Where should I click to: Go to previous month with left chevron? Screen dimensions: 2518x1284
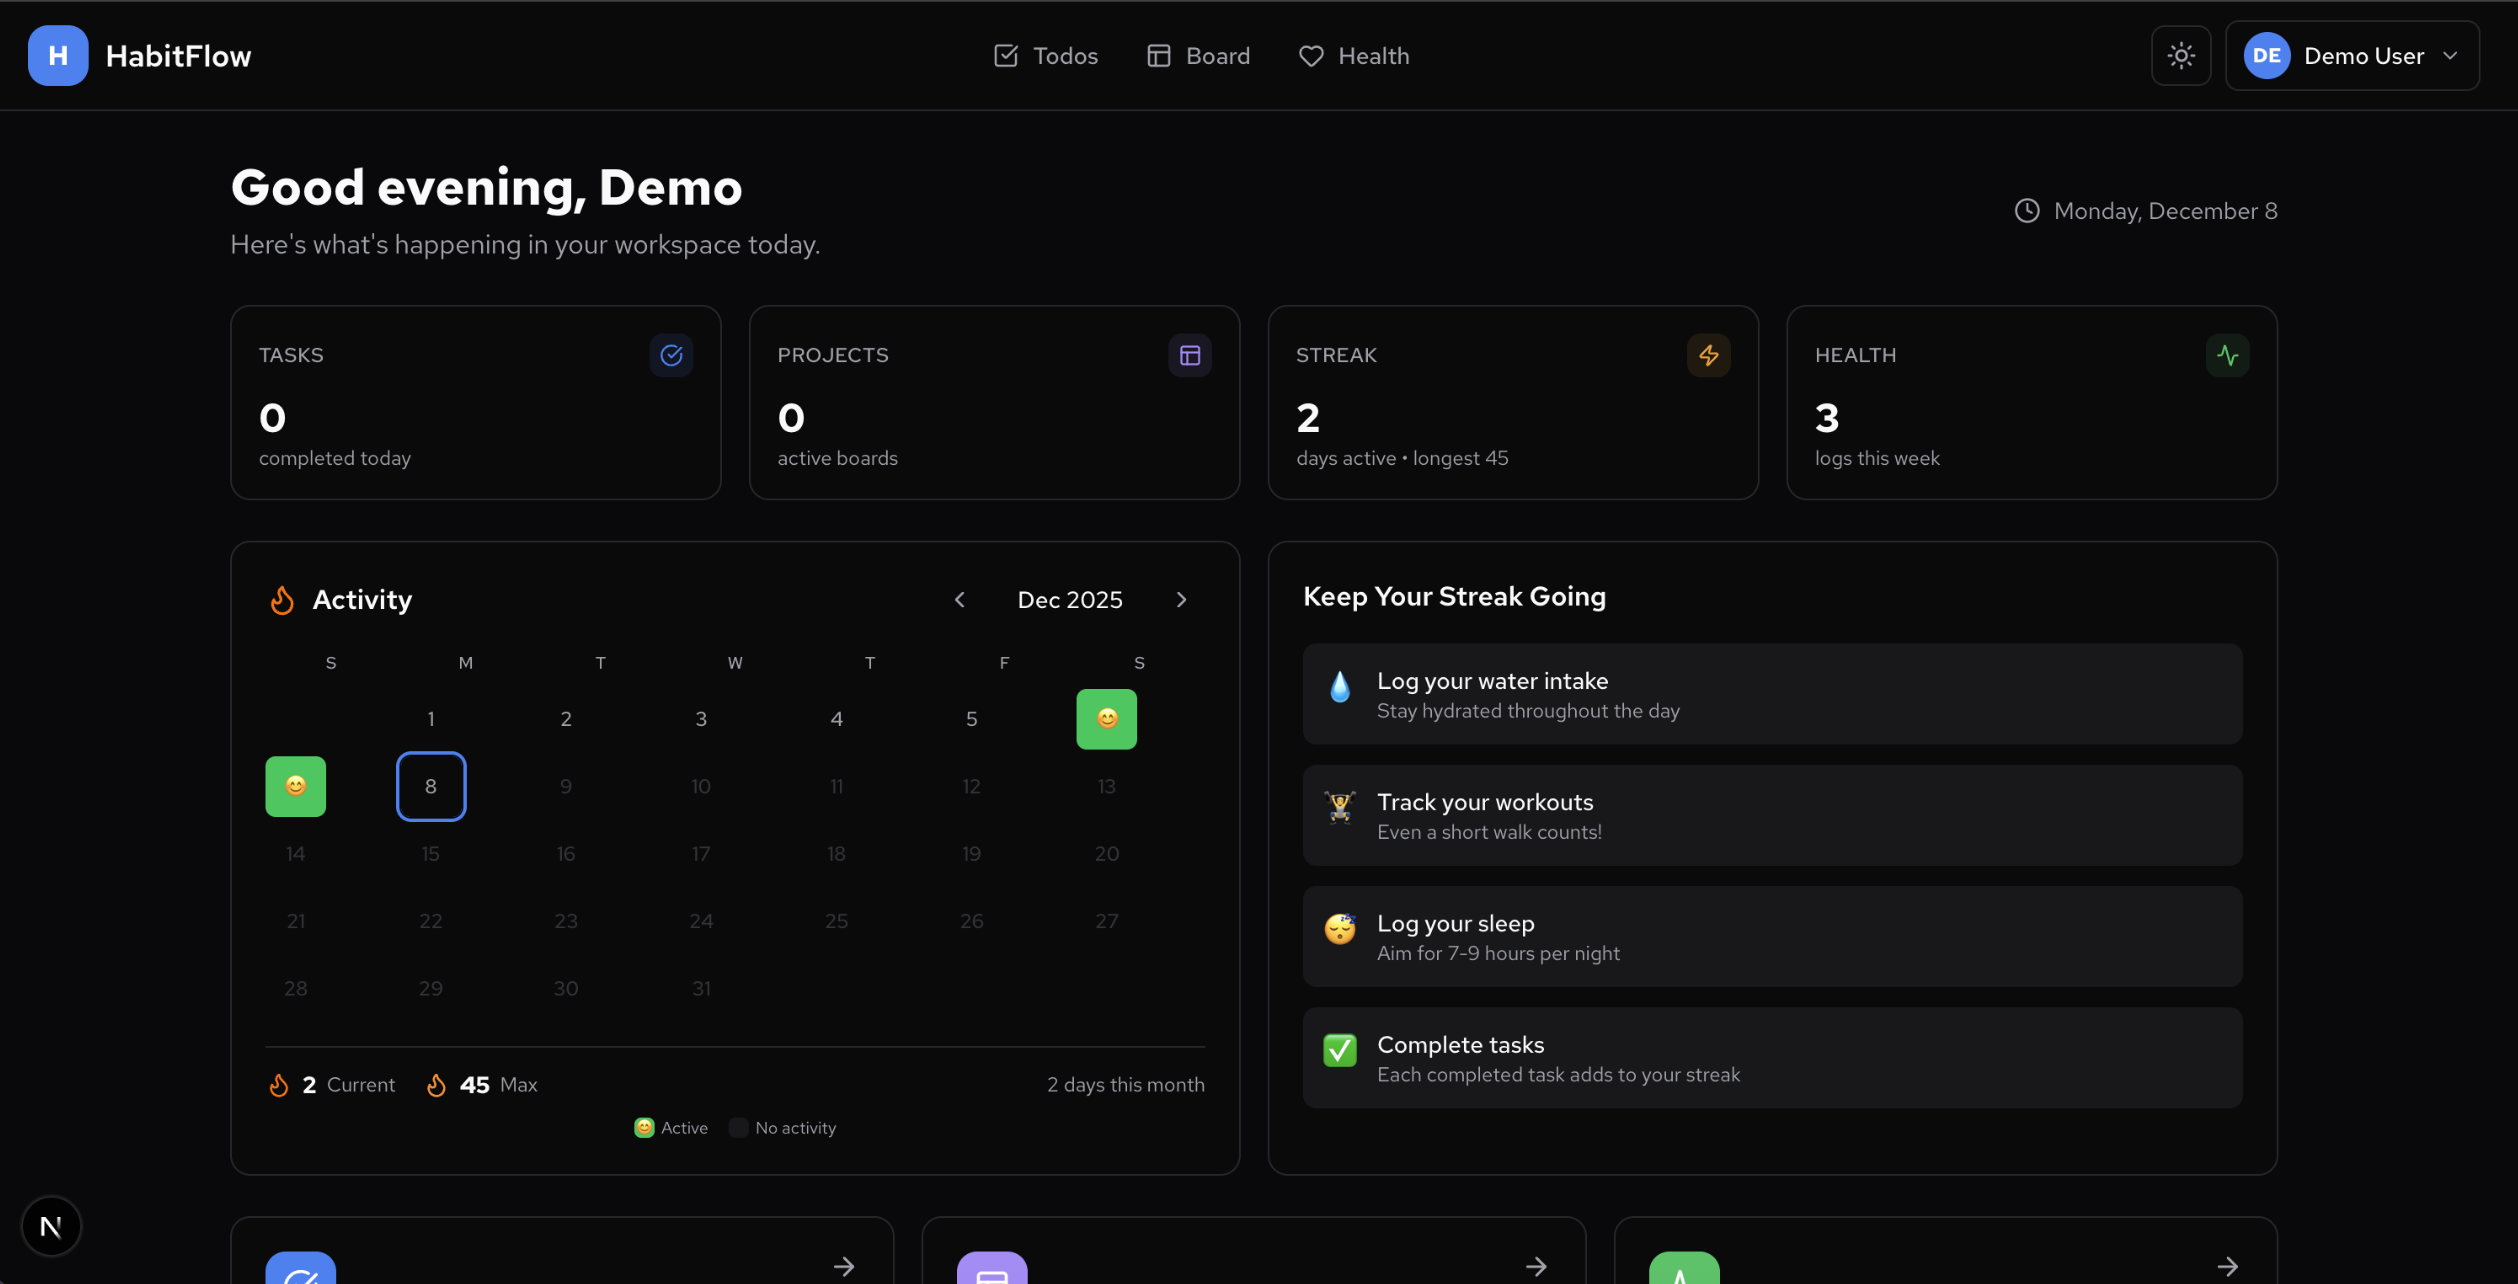point(959,599)
